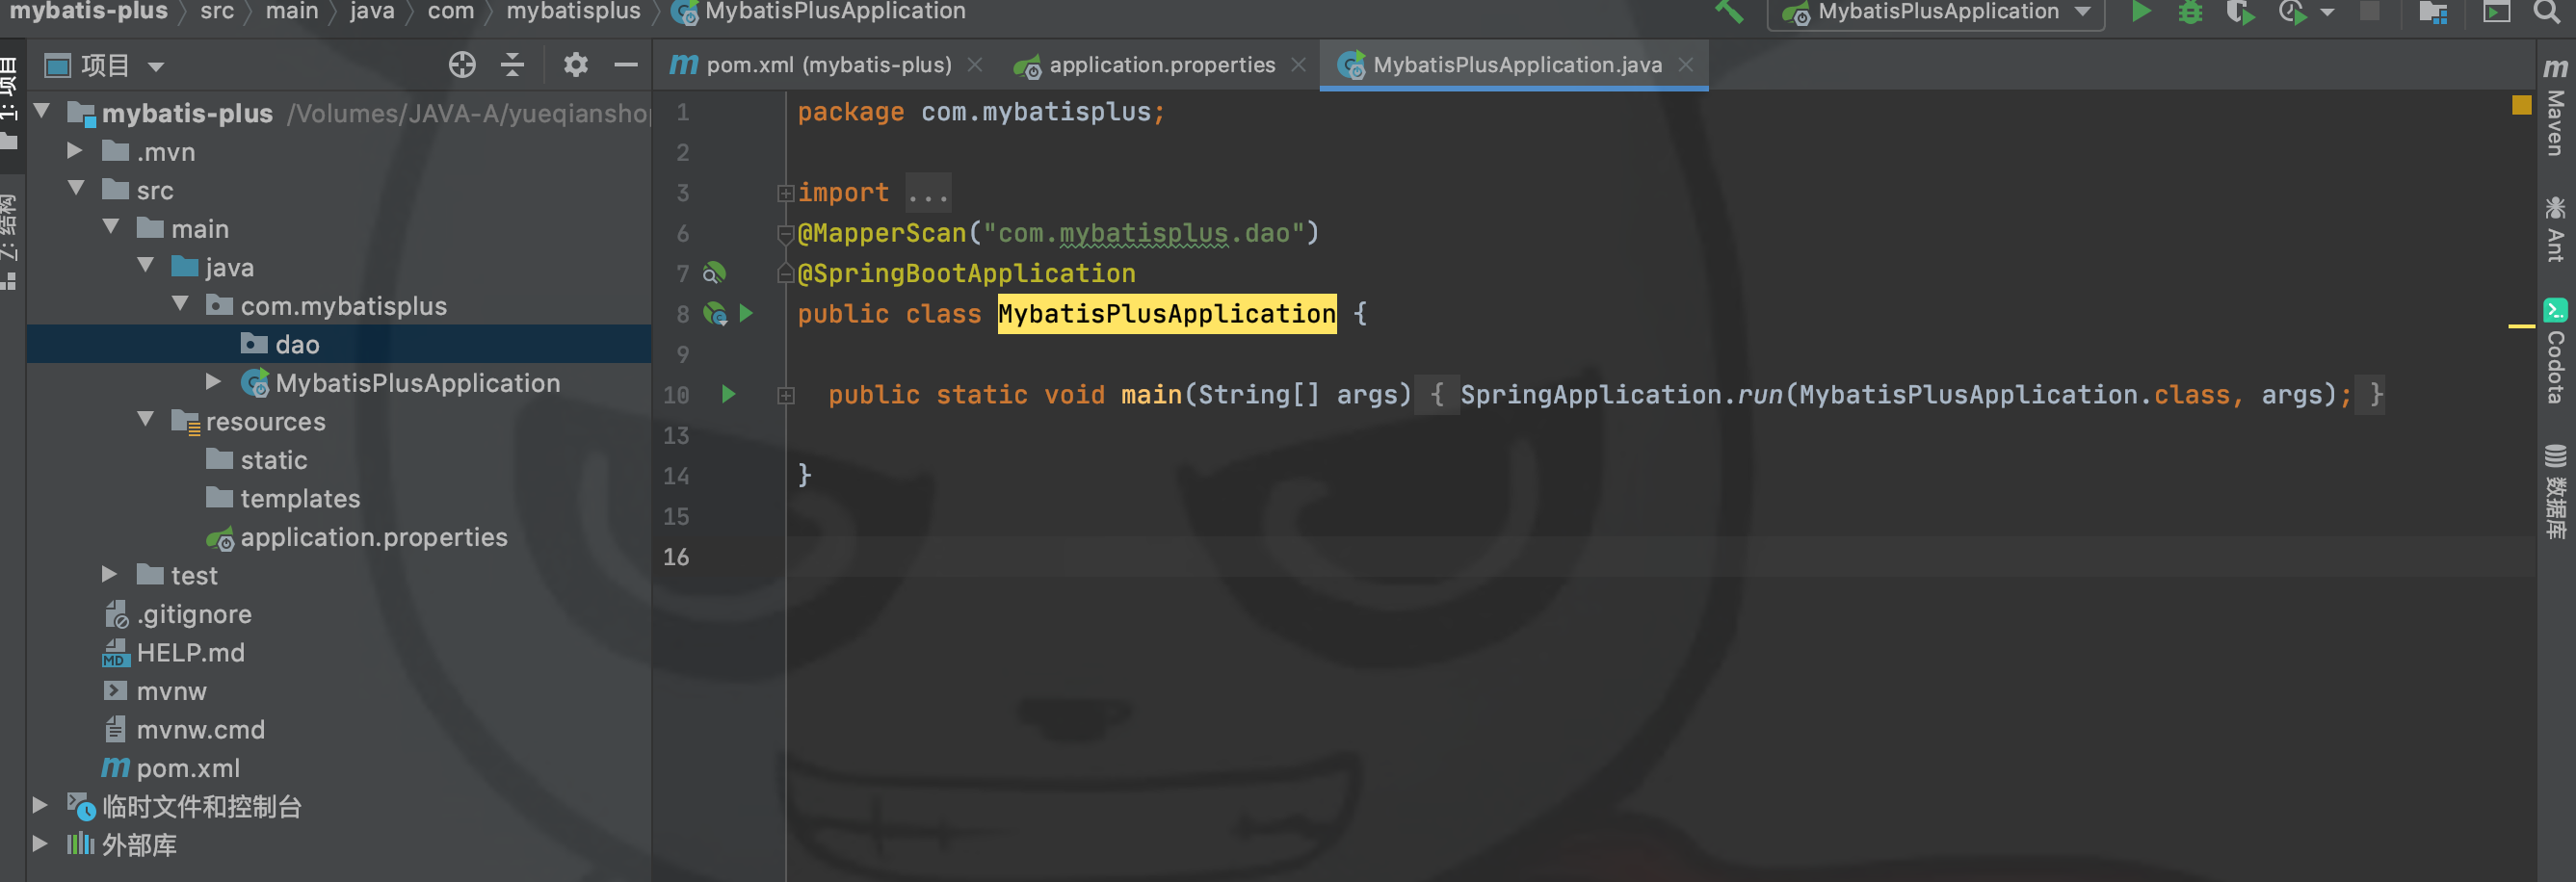Open the 项目 view selector dropdown
The image size is (2576, 882).
[x=104, y=66]
